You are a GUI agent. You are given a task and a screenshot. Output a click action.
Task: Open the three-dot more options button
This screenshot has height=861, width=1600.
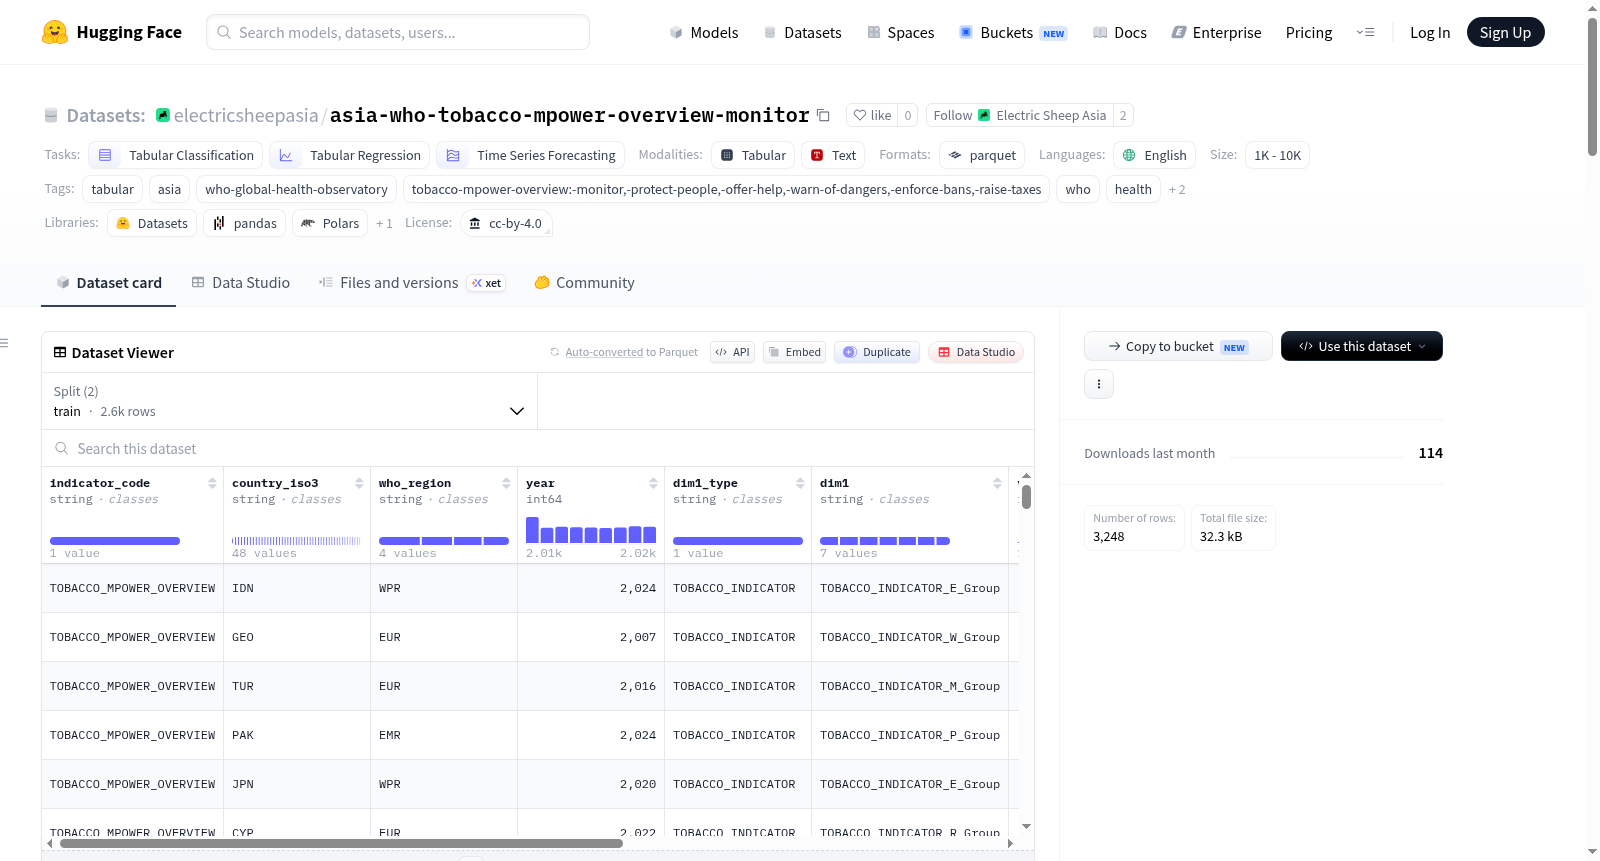(1099, 384)
